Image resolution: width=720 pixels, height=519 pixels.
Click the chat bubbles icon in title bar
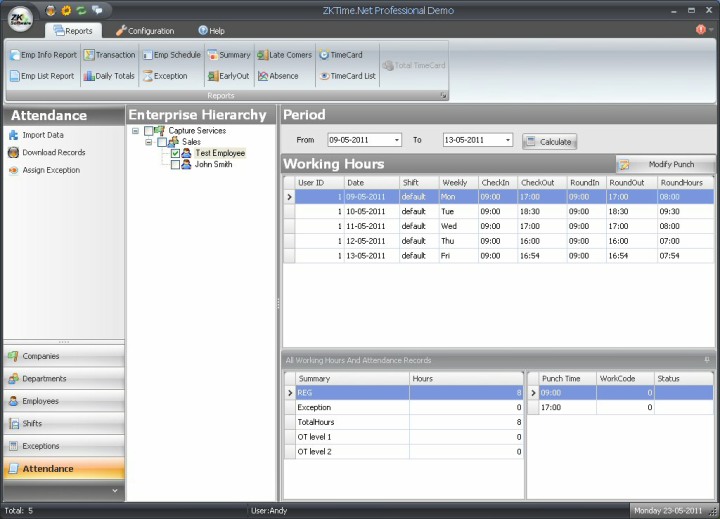click(x=97, y=10)
